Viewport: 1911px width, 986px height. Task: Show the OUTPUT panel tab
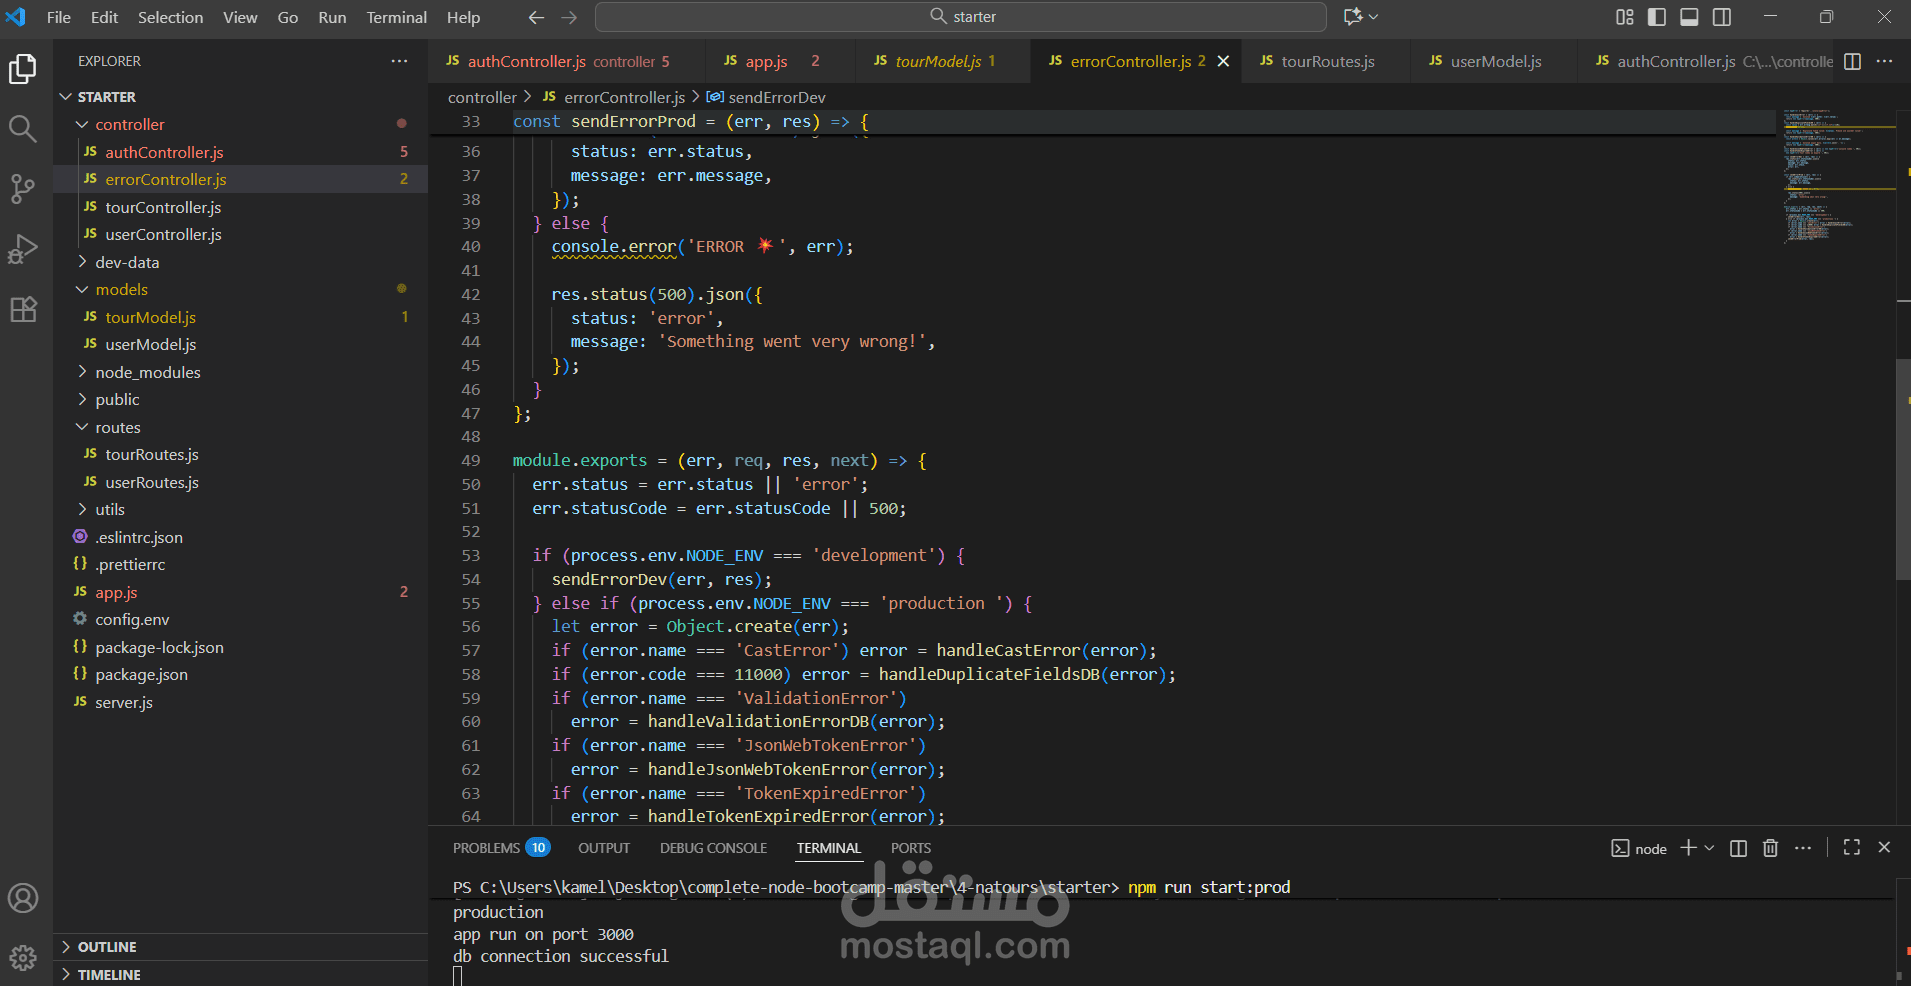[604, 848]
